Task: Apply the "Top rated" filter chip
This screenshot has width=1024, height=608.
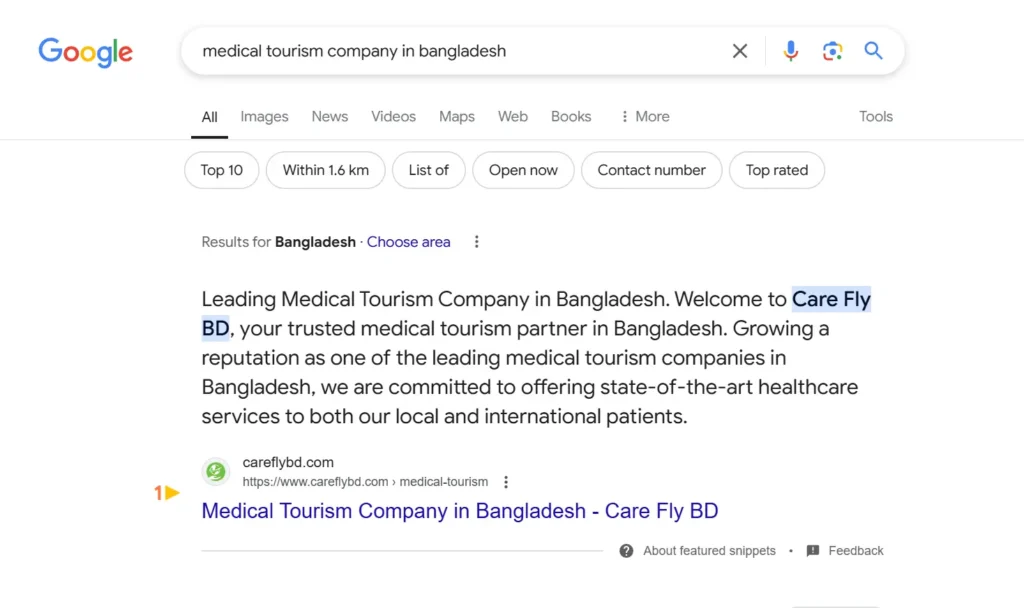Action: pos(776,170)
